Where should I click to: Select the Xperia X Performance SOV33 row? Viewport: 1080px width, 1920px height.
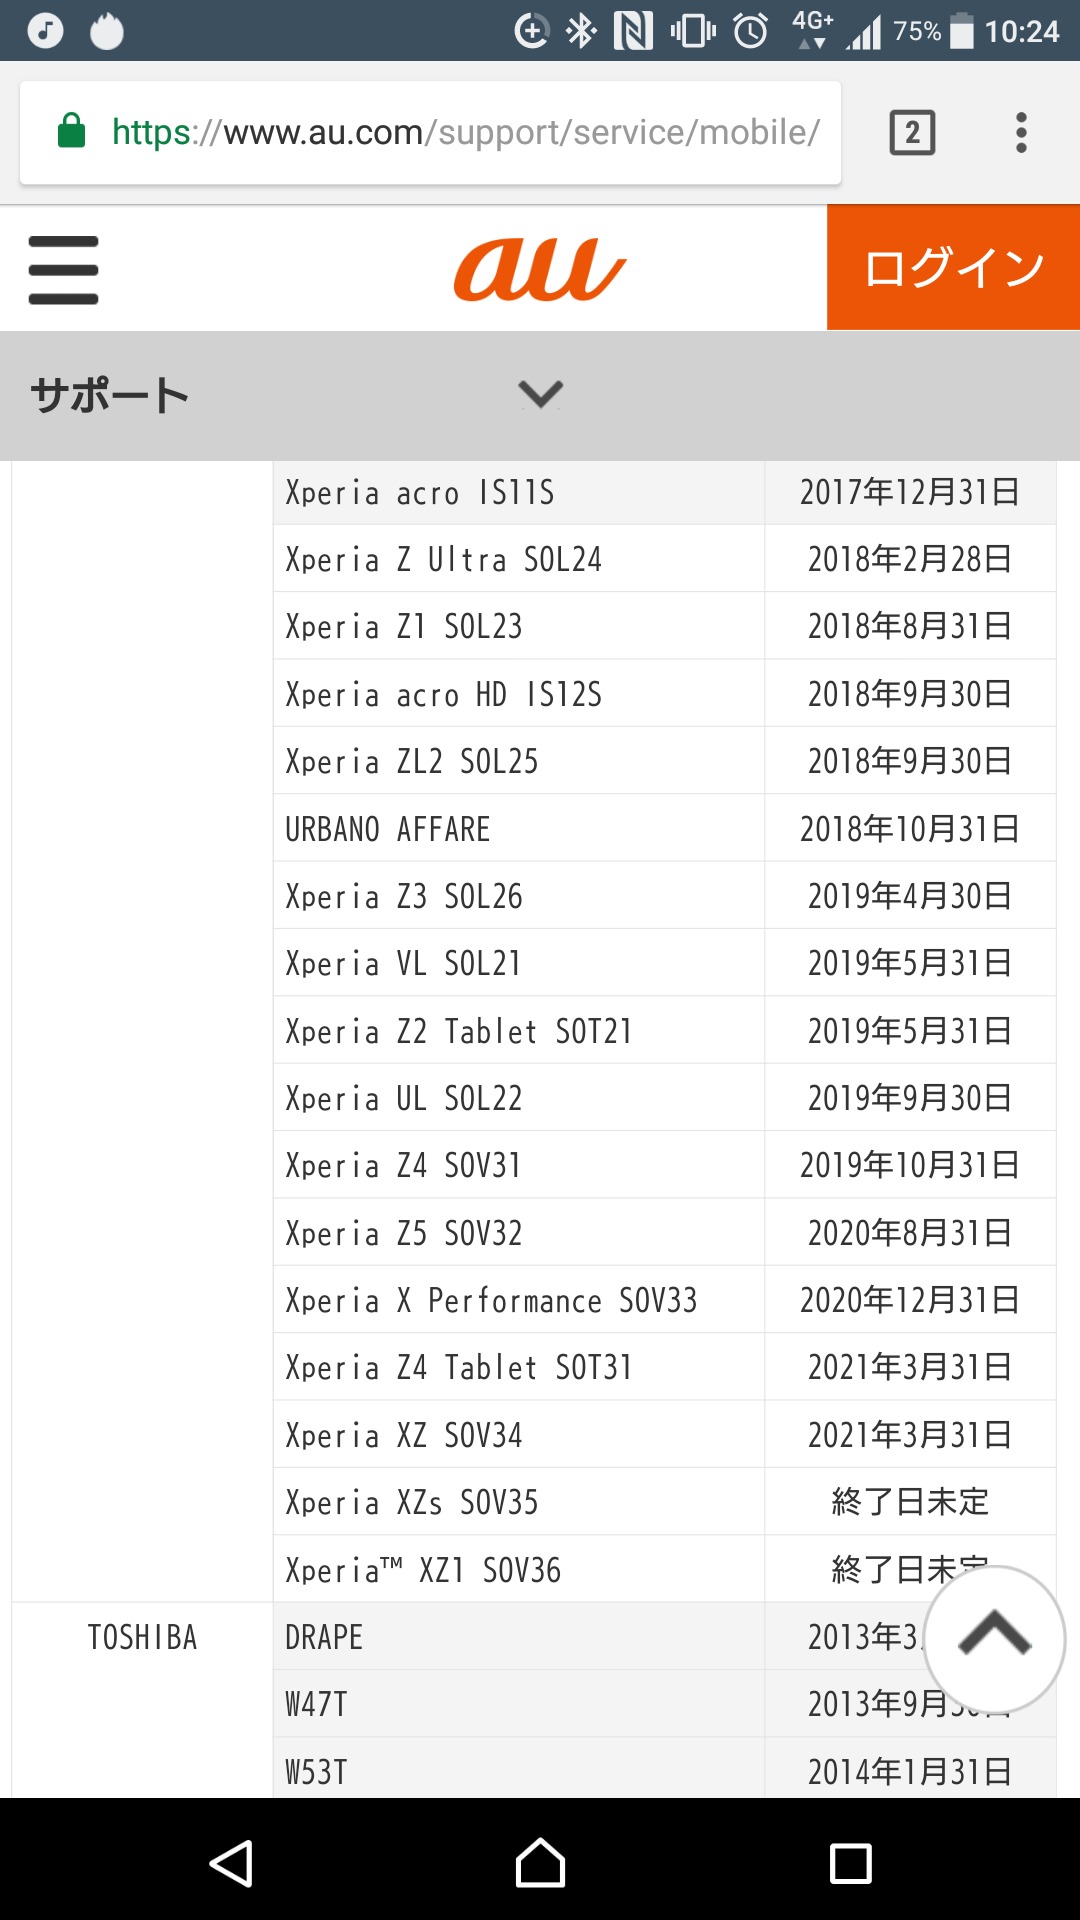pos(491,1300)
